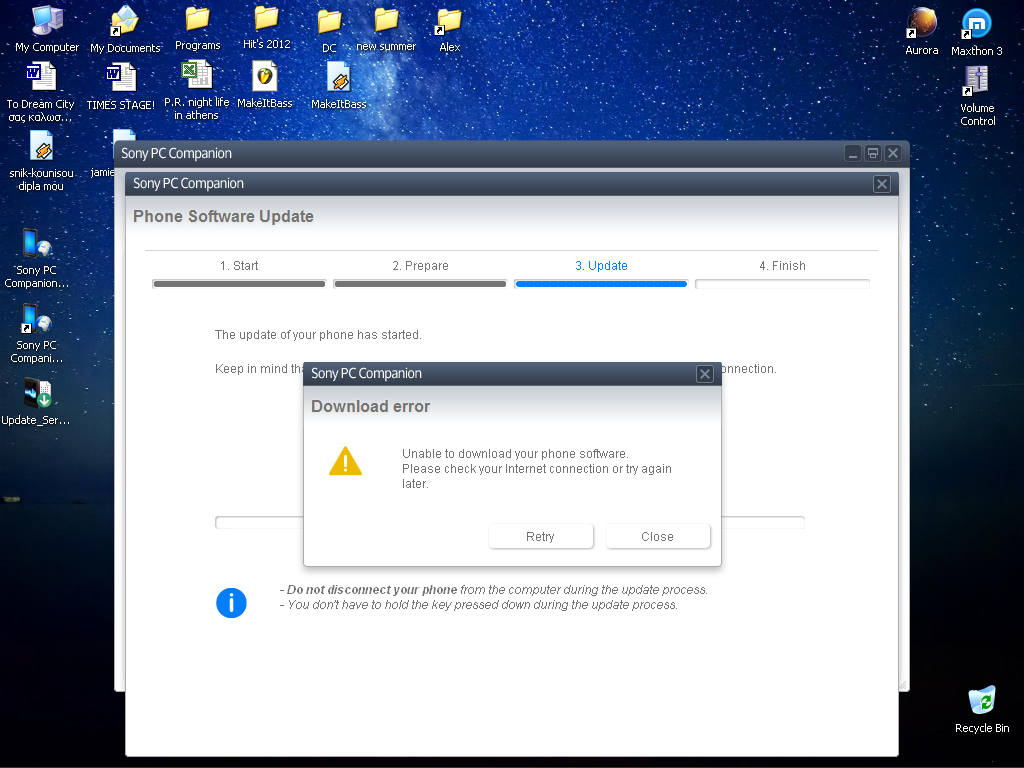Click the gray Start step progress bar
The width and height of the screenshot is (1024, 768).
[239, 284]
